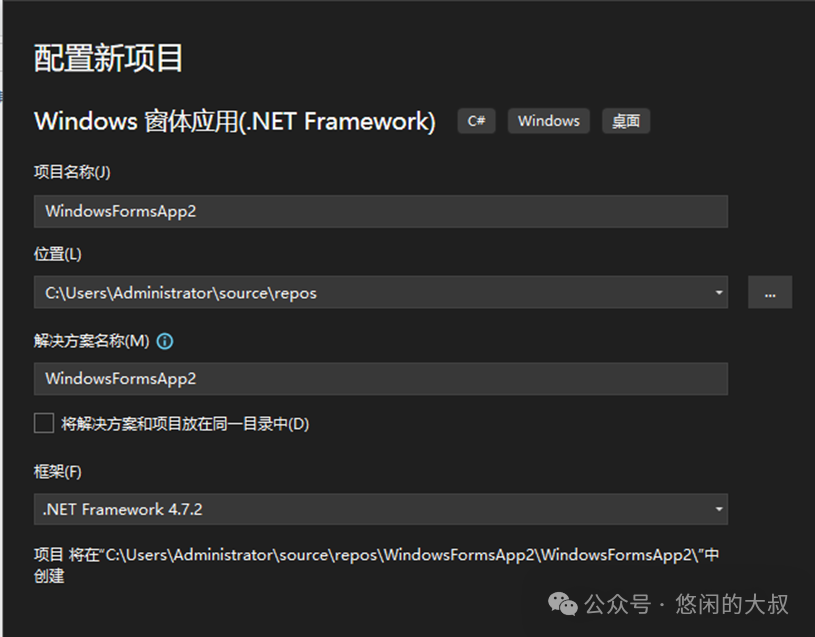
Task: Click the 解决方案名称(M) label
Action: 91,341
